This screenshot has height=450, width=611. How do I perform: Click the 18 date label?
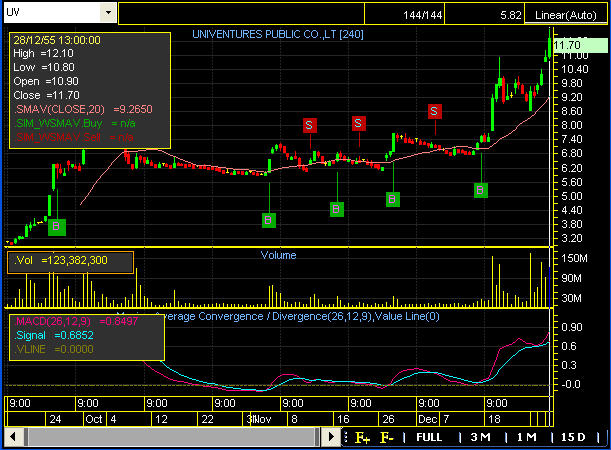[494, 419]
